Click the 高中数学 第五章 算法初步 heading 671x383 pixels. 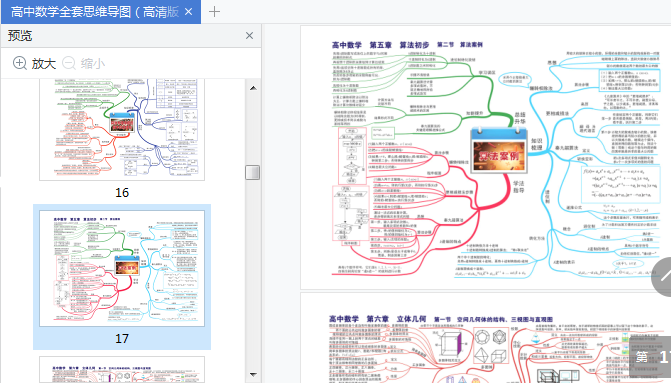[380, 45]
